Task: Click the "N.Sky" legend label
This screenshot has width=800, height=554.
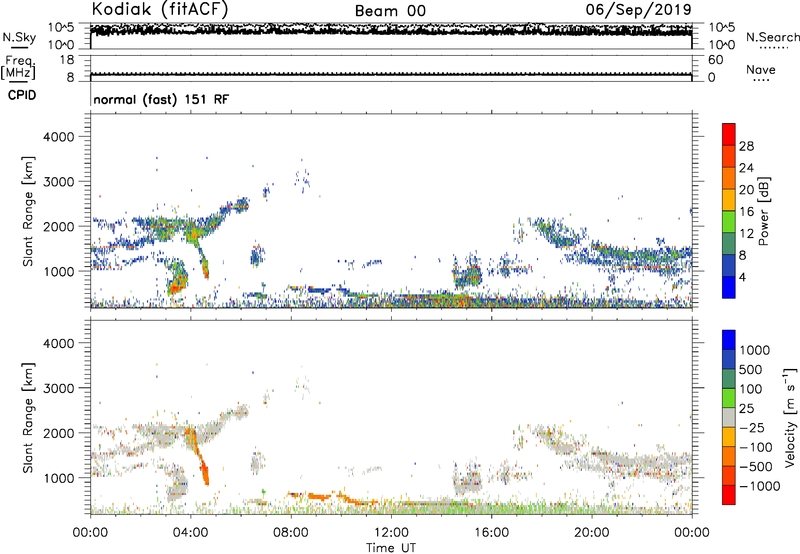Action: click(19, 37)
